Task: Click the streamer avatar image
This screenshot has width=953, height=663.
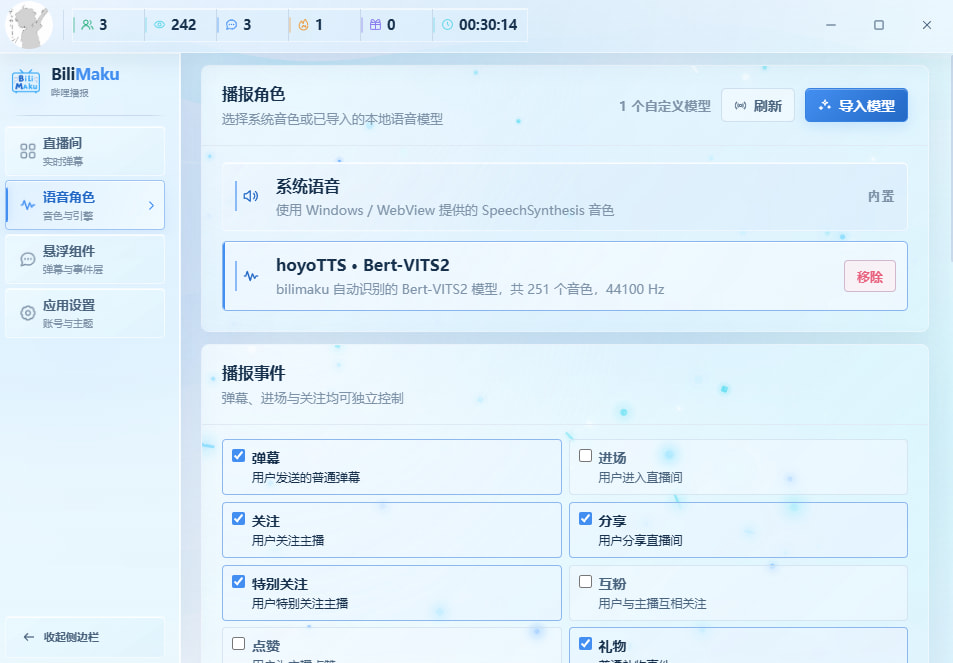Action: pos(29,25)
